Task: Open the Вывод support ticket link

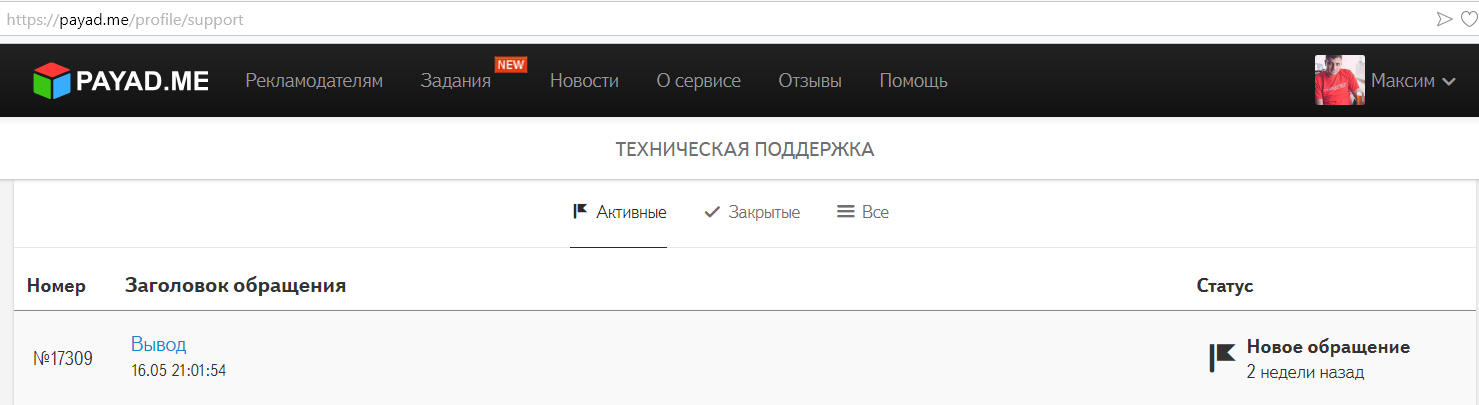Action: 158,344
